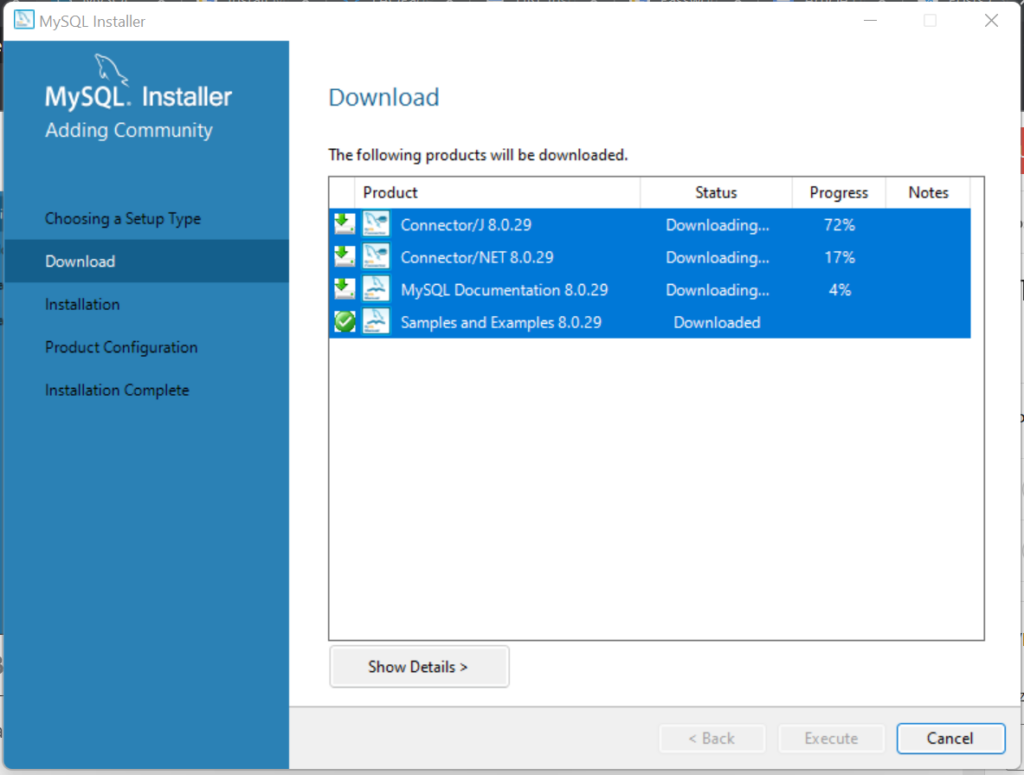Click Downloading status for MySQL Documentation
Image resolution: width=1024 pixels, height=775 pixels.
coord(717,290)
